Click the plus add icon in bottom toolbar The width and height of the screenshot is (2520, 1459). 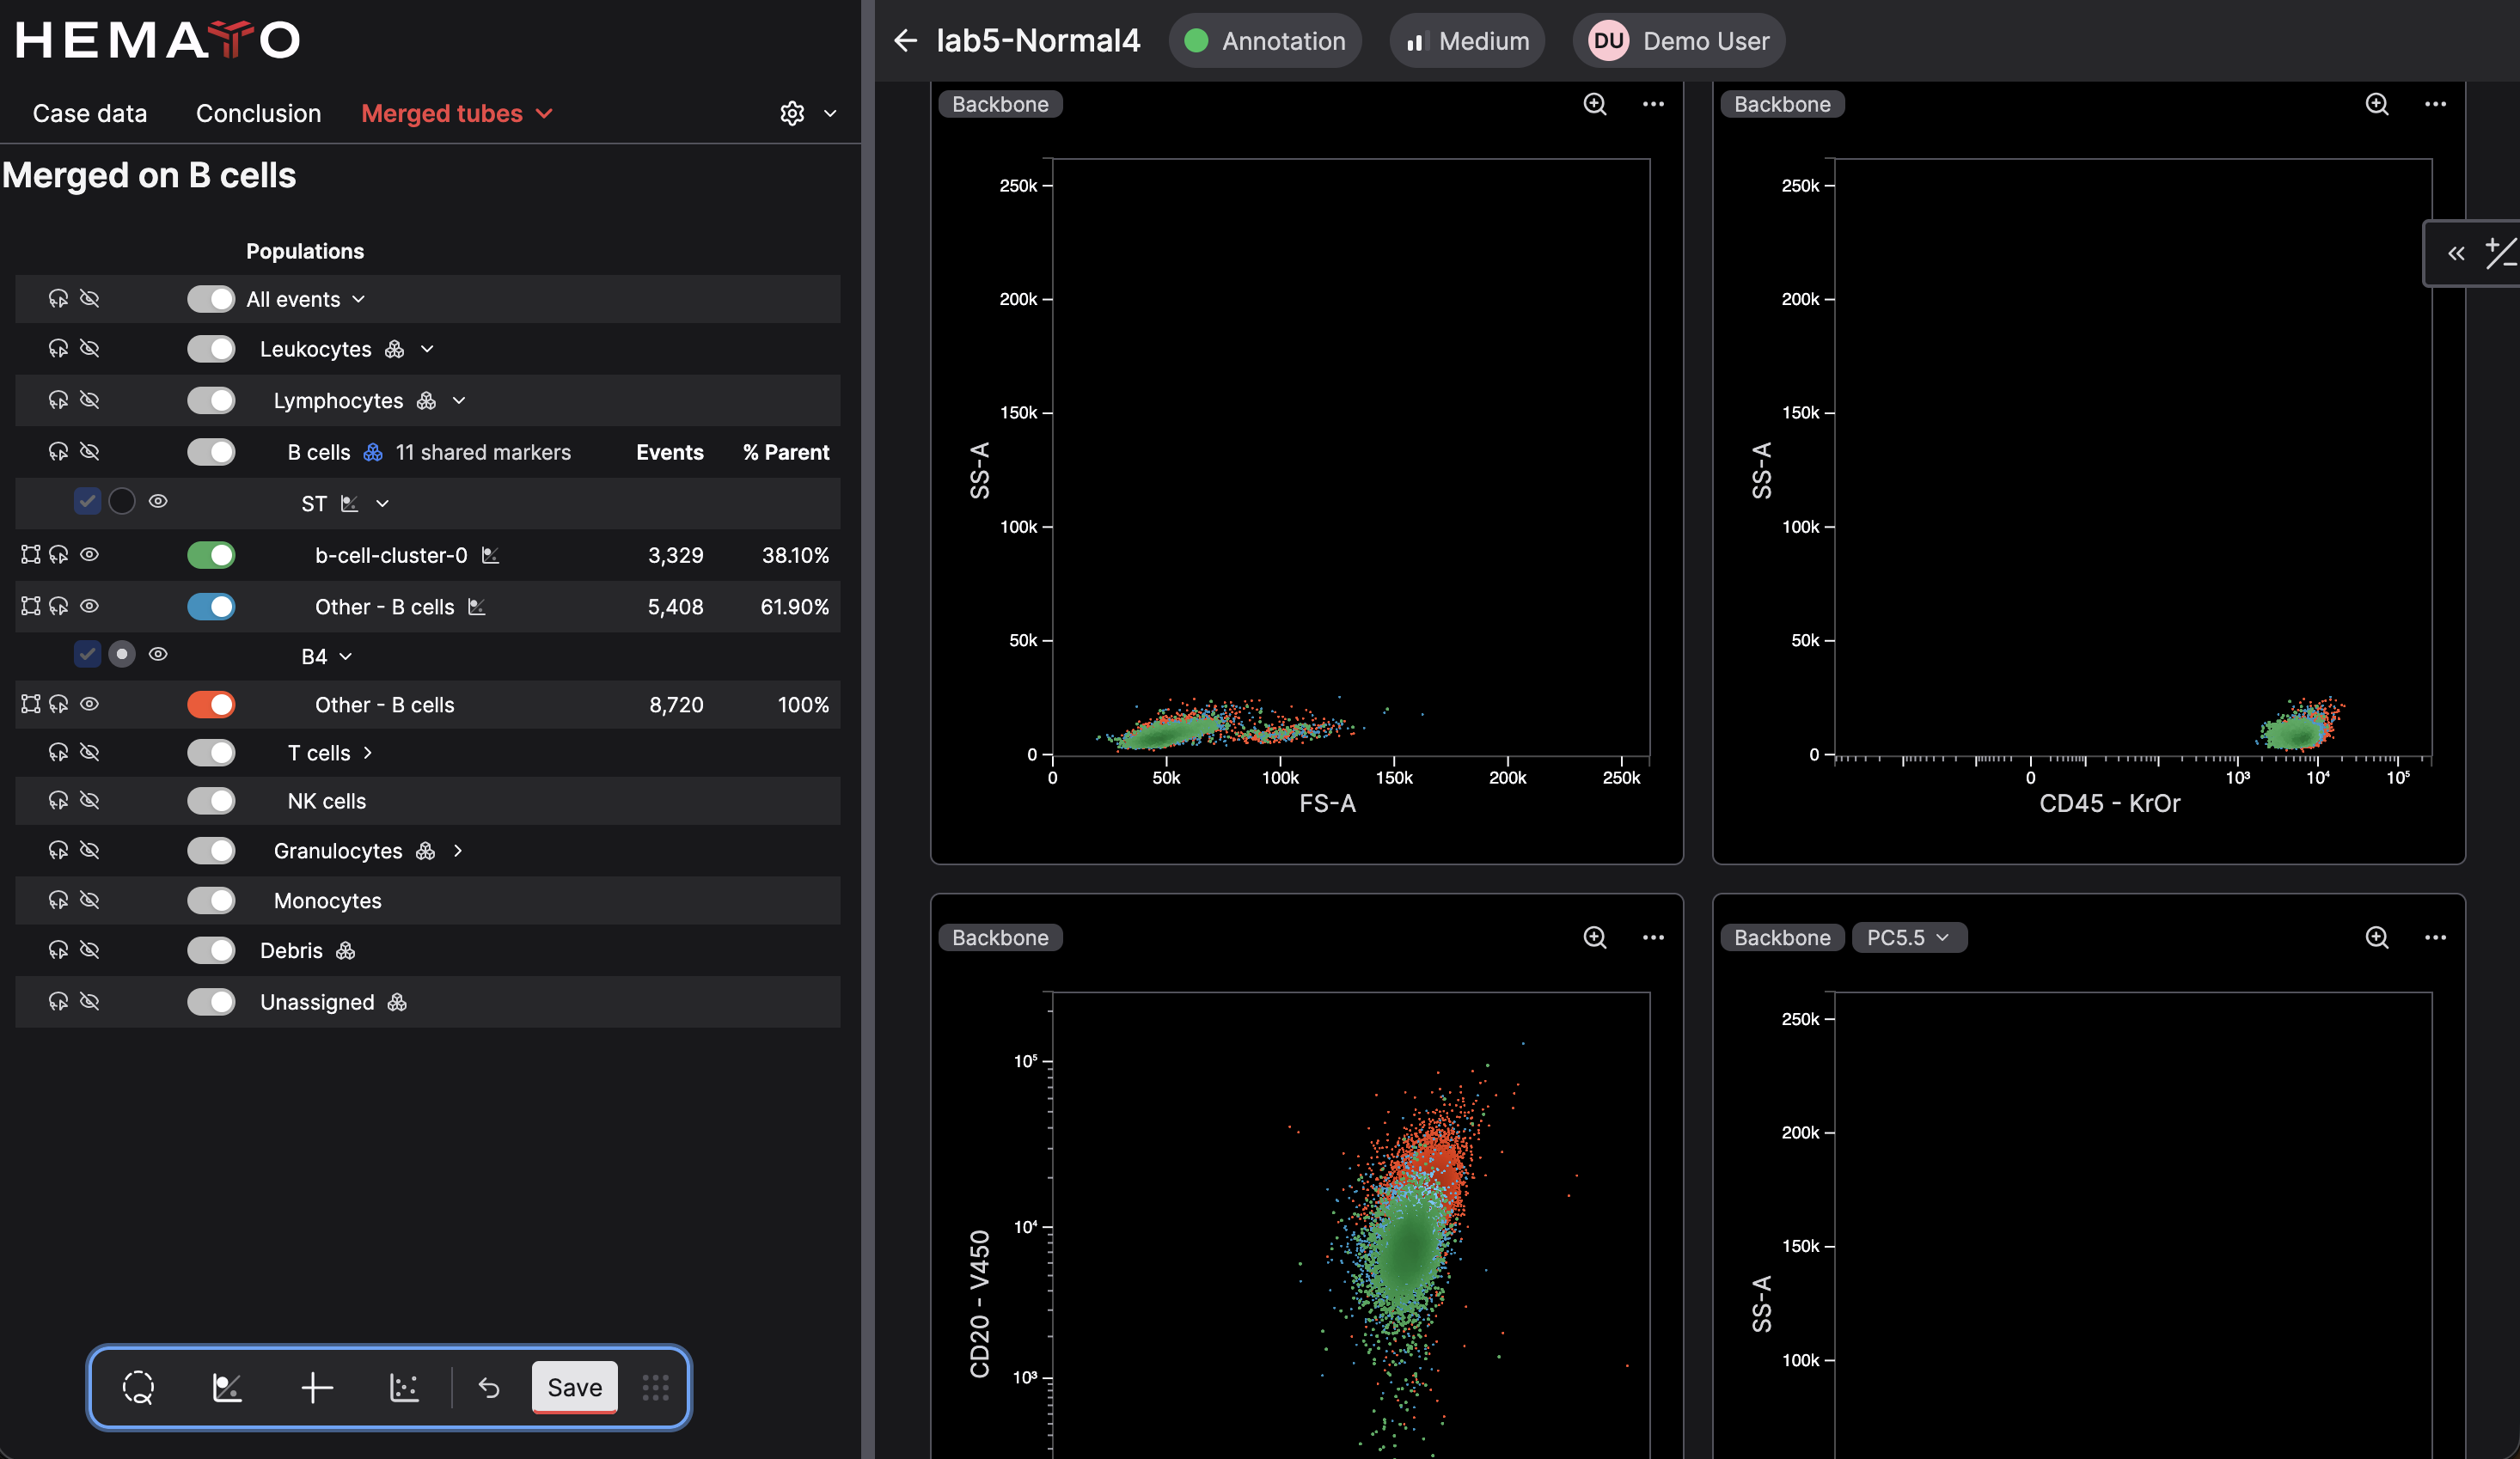point(316,1387)
